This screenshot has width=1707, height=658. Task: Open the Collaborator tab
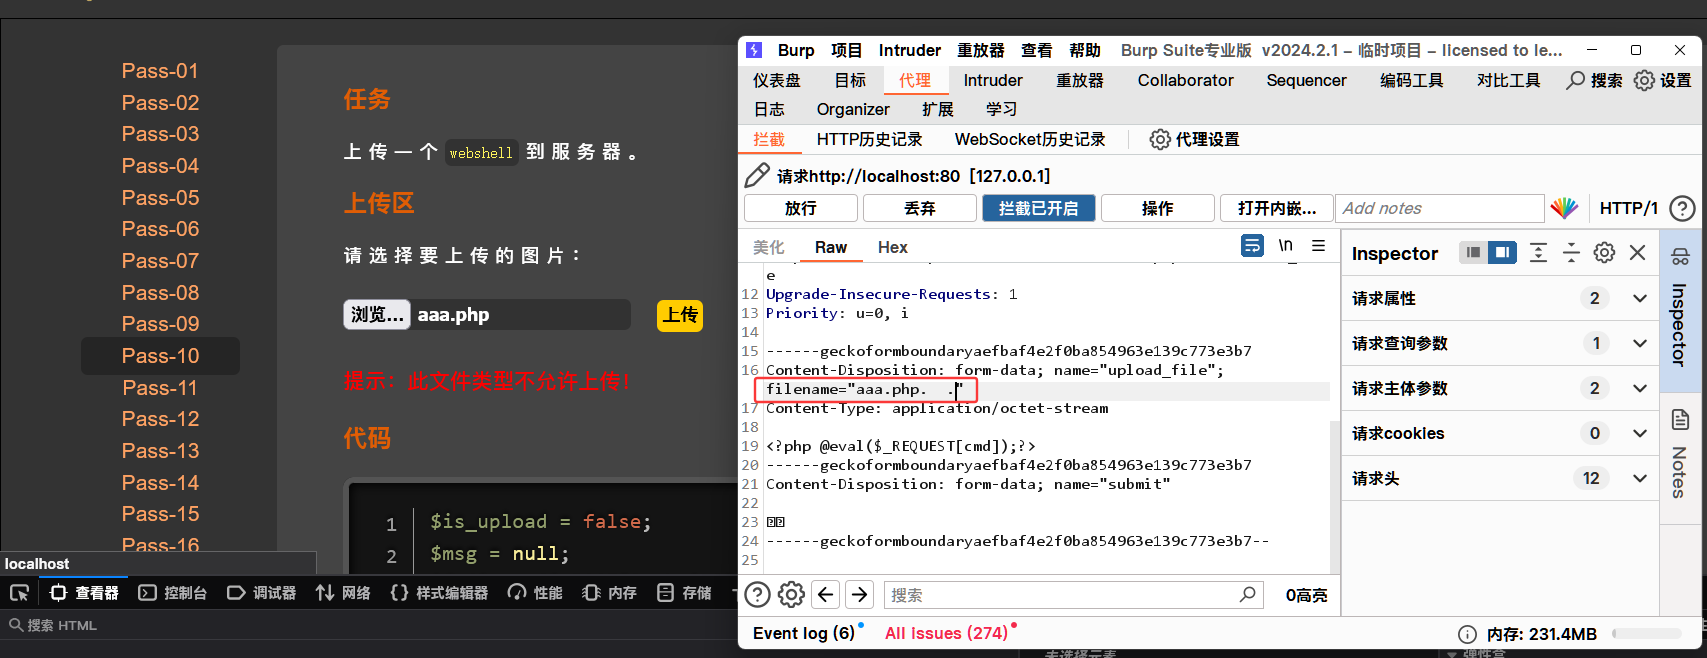pos(1185,80)
